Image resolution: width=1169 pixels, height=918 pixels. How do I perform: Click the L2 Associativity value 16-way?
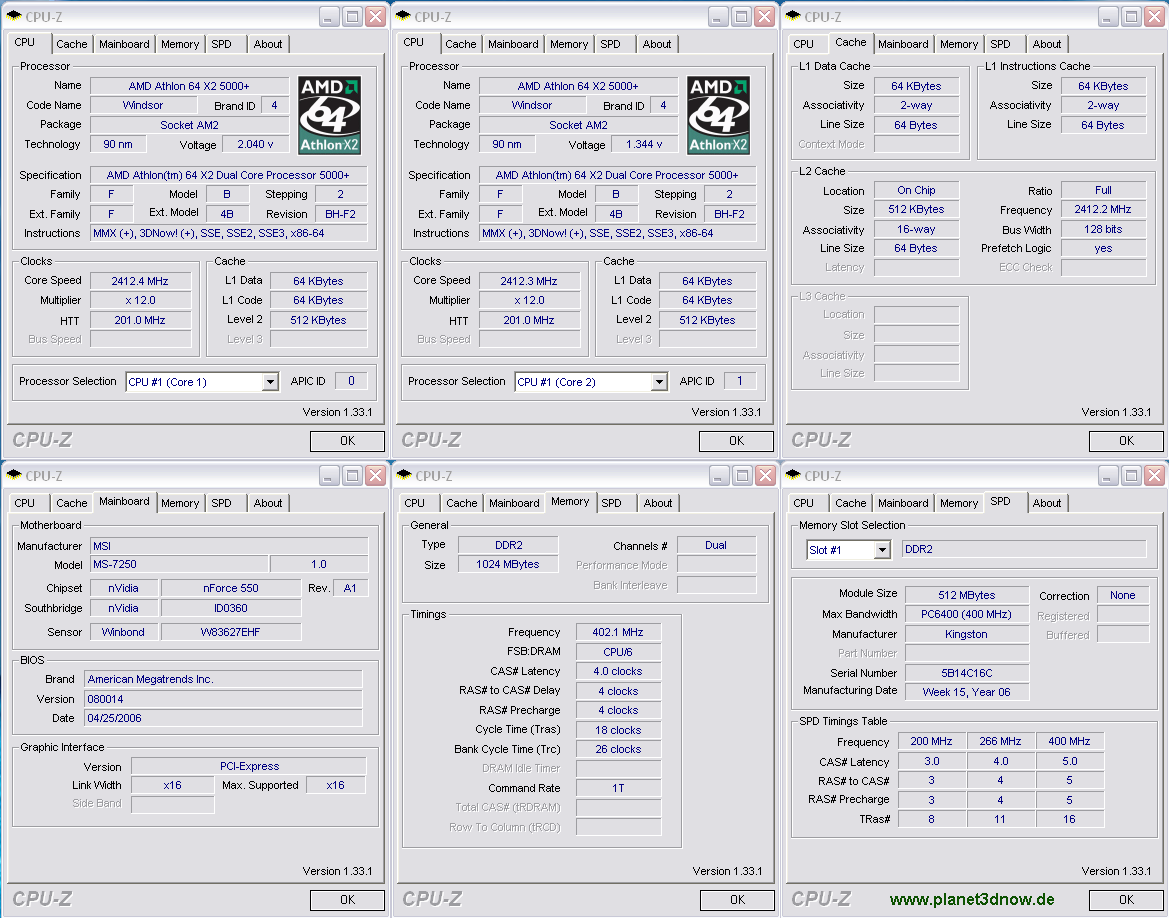[x=916, y=230]
